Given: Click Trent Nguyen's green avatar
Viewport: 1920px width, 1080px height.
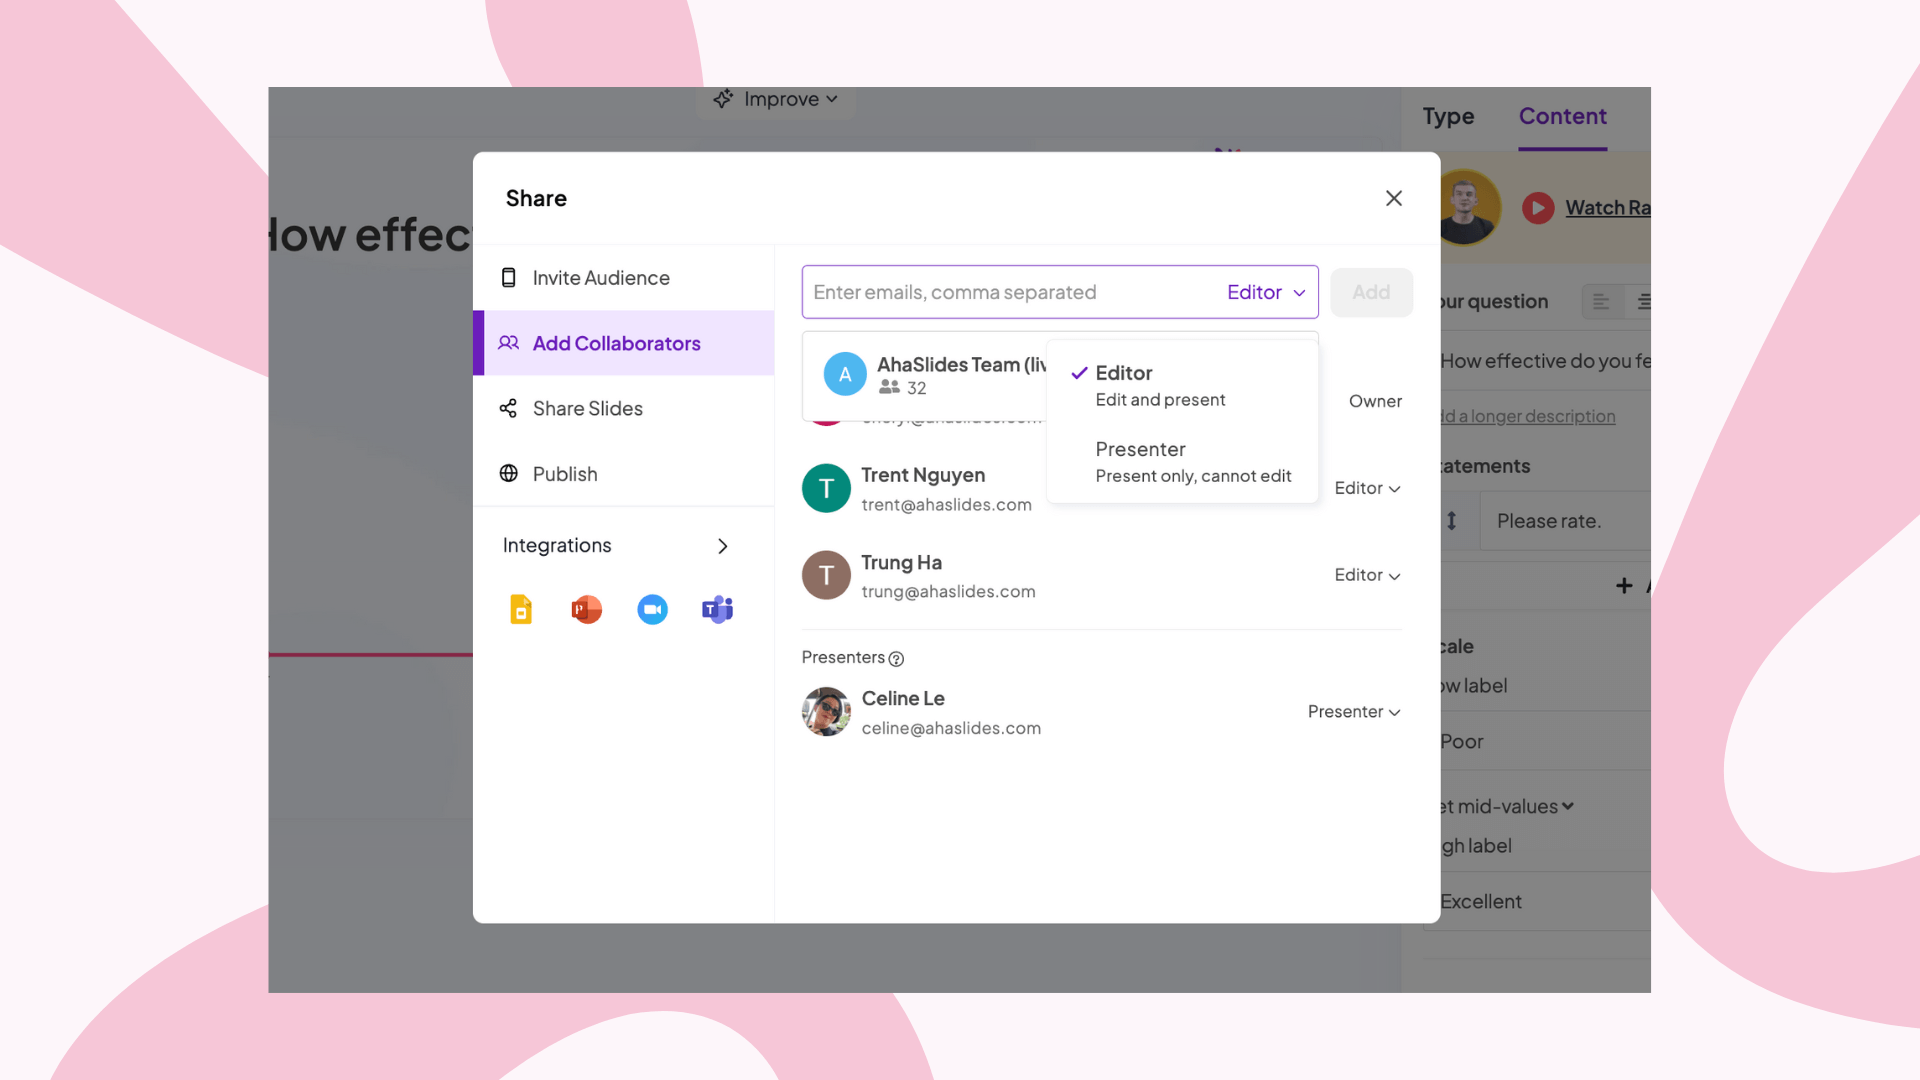Looking at the screenshot, I should [826, 489].
